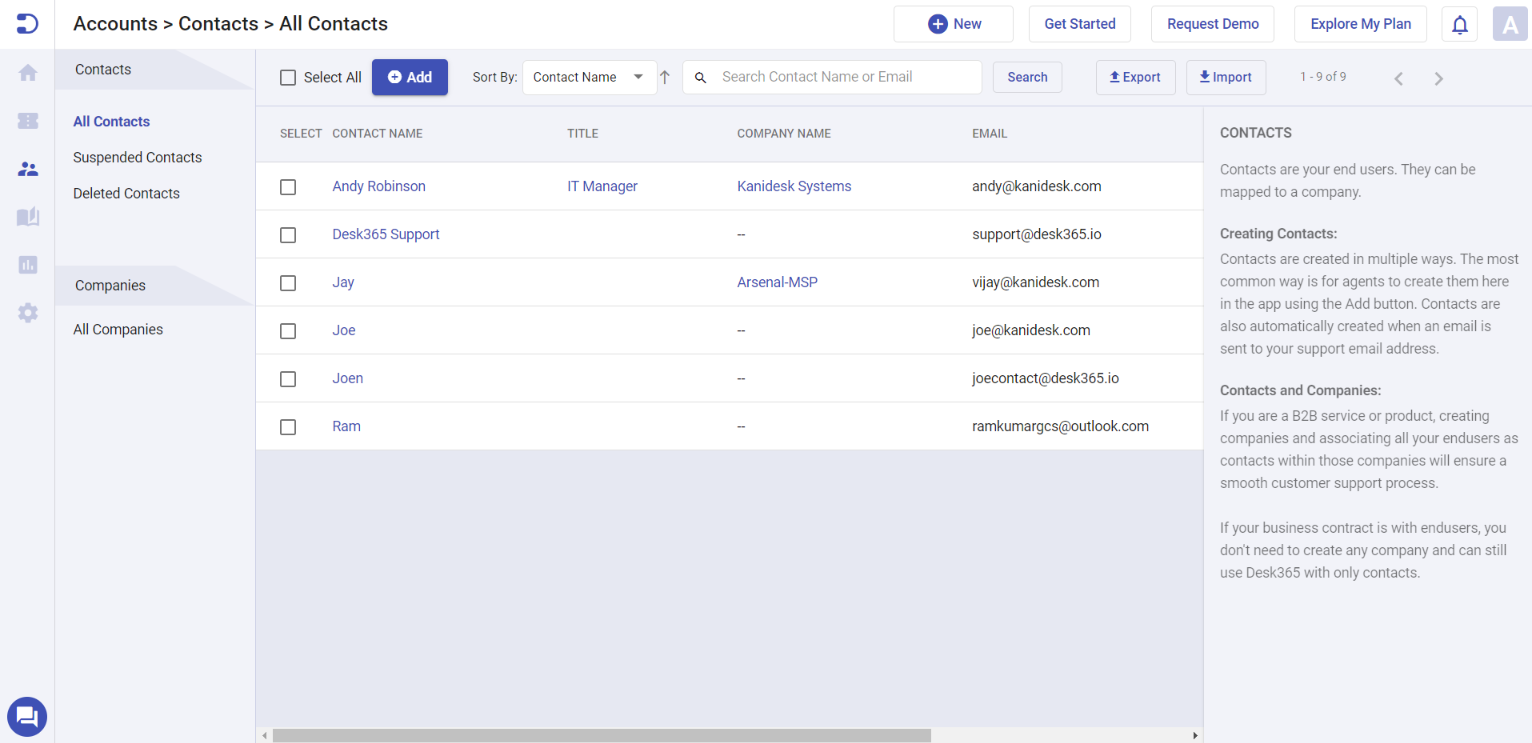This screenshot has width=1532, height=743.
Task: Select the Tickets icon in the left navigation
Action: tap(27, 120)
